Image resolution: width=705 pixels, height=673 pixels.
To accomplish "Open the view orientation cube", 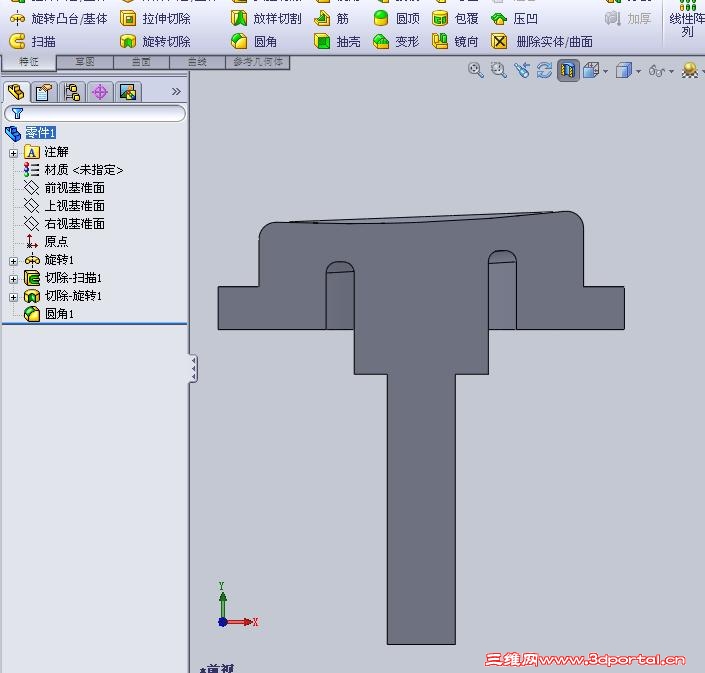I will pos(591,71).
